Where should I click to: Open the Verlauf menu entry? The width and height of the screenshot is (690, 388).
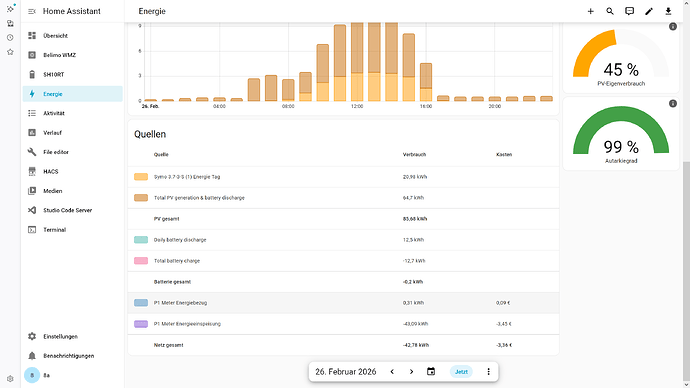pos(73,132)
